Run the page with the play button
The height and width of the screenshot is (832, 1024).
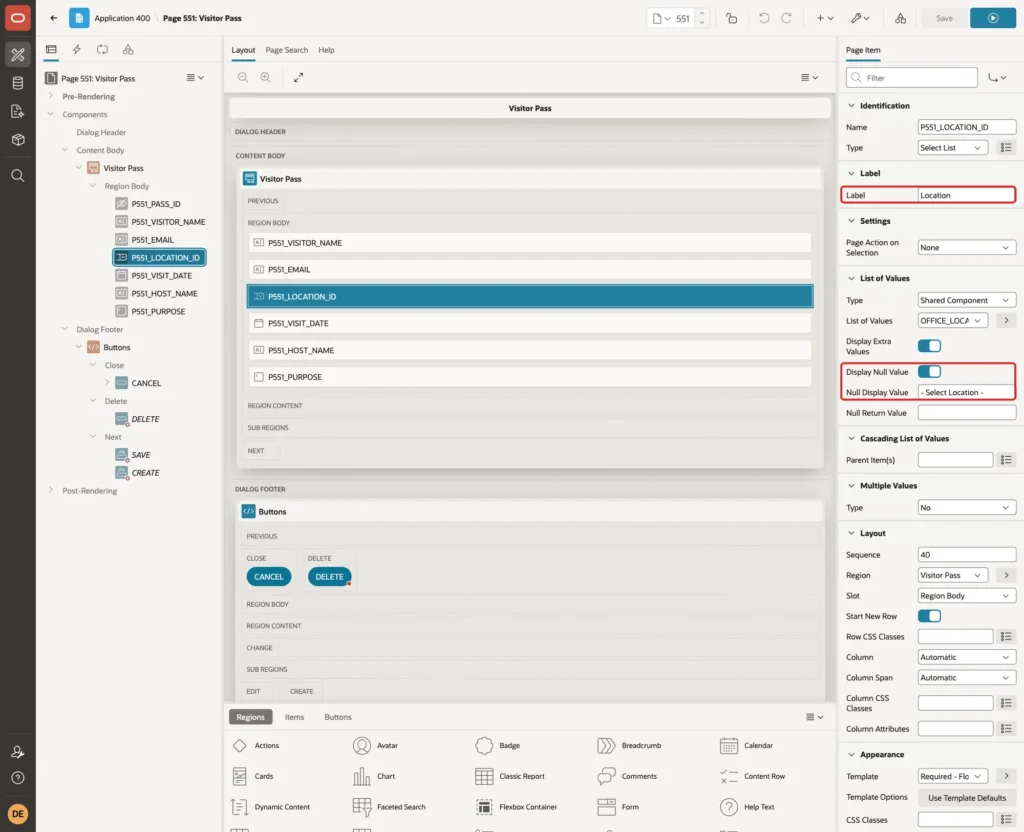[993, 18]
